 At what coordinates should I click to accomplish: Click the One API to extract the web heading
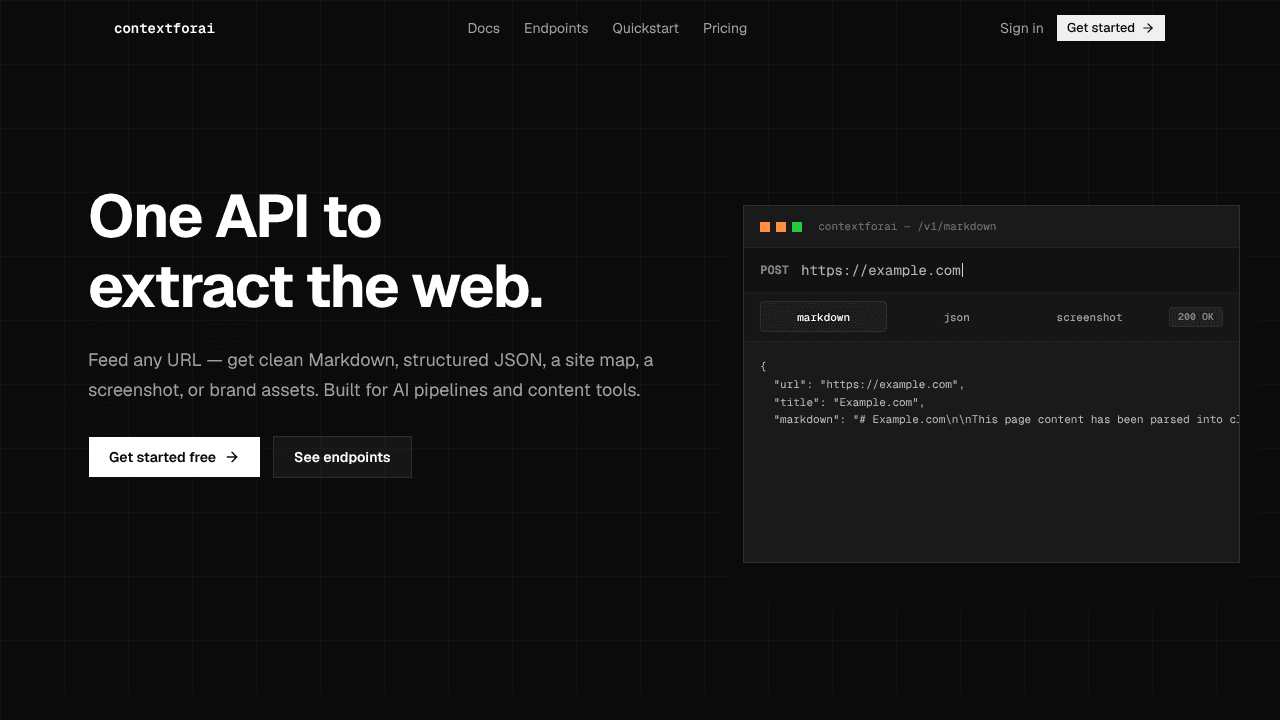pos(316,250)
